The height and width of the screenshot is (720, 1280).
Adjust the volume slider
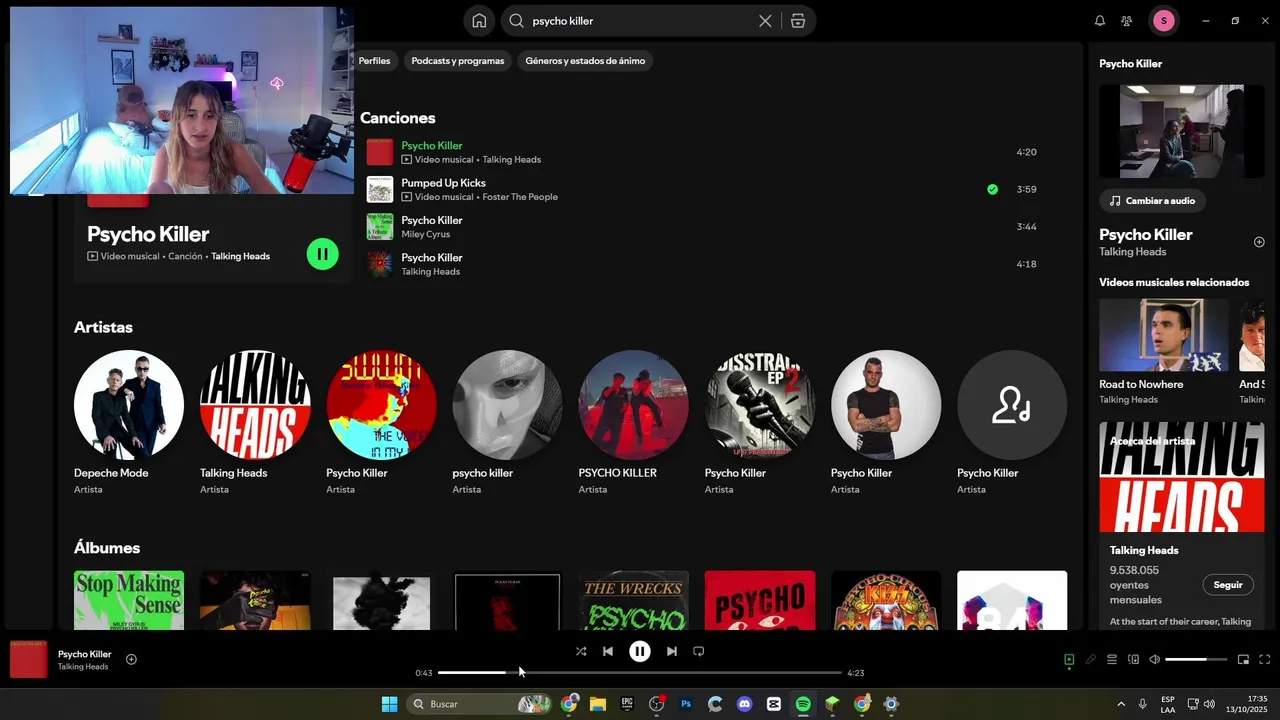pos(1197,660)
